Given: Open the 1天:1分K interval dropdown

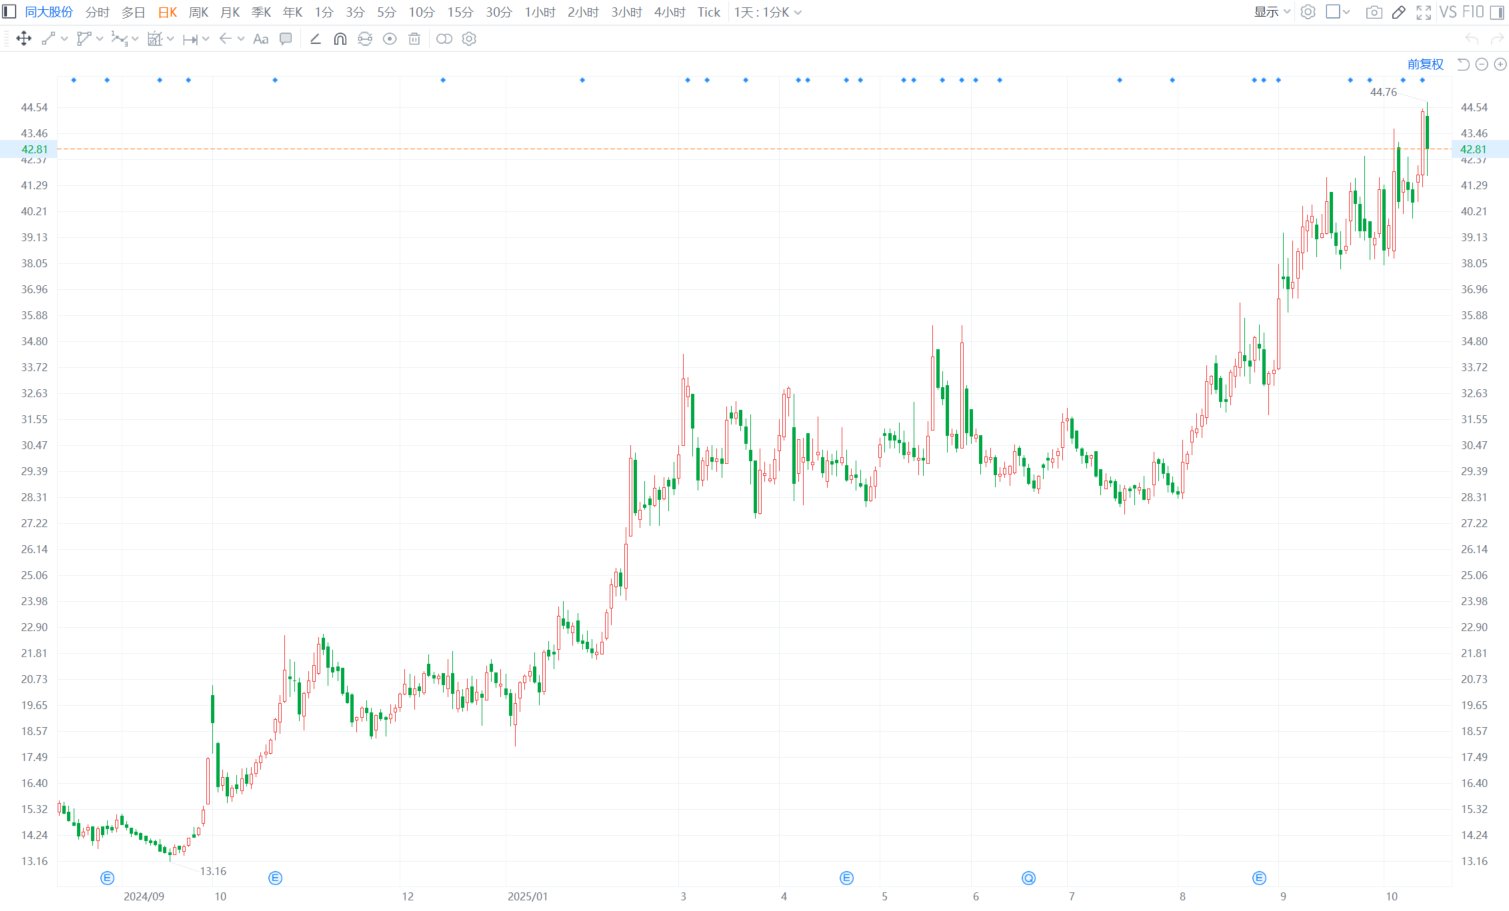Looking at the screenshot, I should click(767, 12).
